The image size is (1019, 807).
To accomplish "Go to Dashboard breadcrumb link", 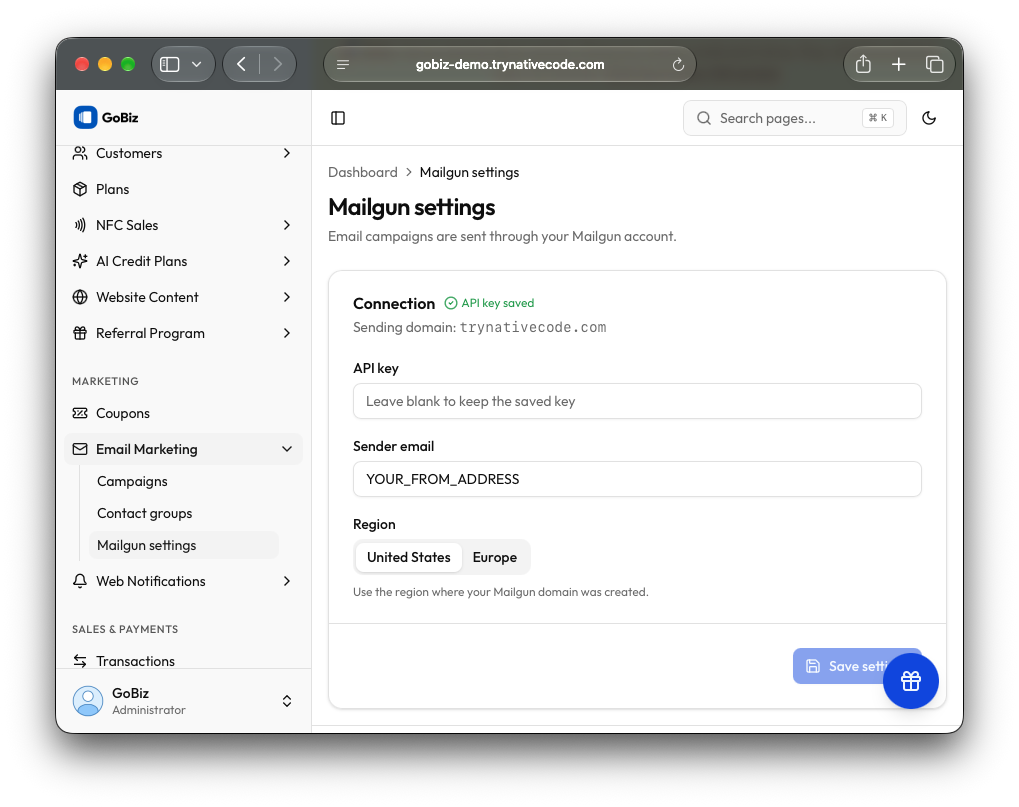I will (363, 172).
